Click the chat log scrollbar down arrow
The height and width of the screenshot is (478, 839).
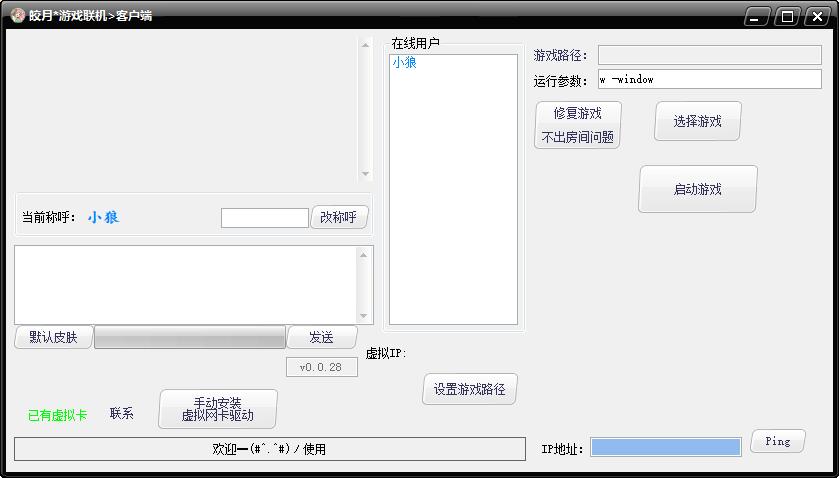[365, 174]
